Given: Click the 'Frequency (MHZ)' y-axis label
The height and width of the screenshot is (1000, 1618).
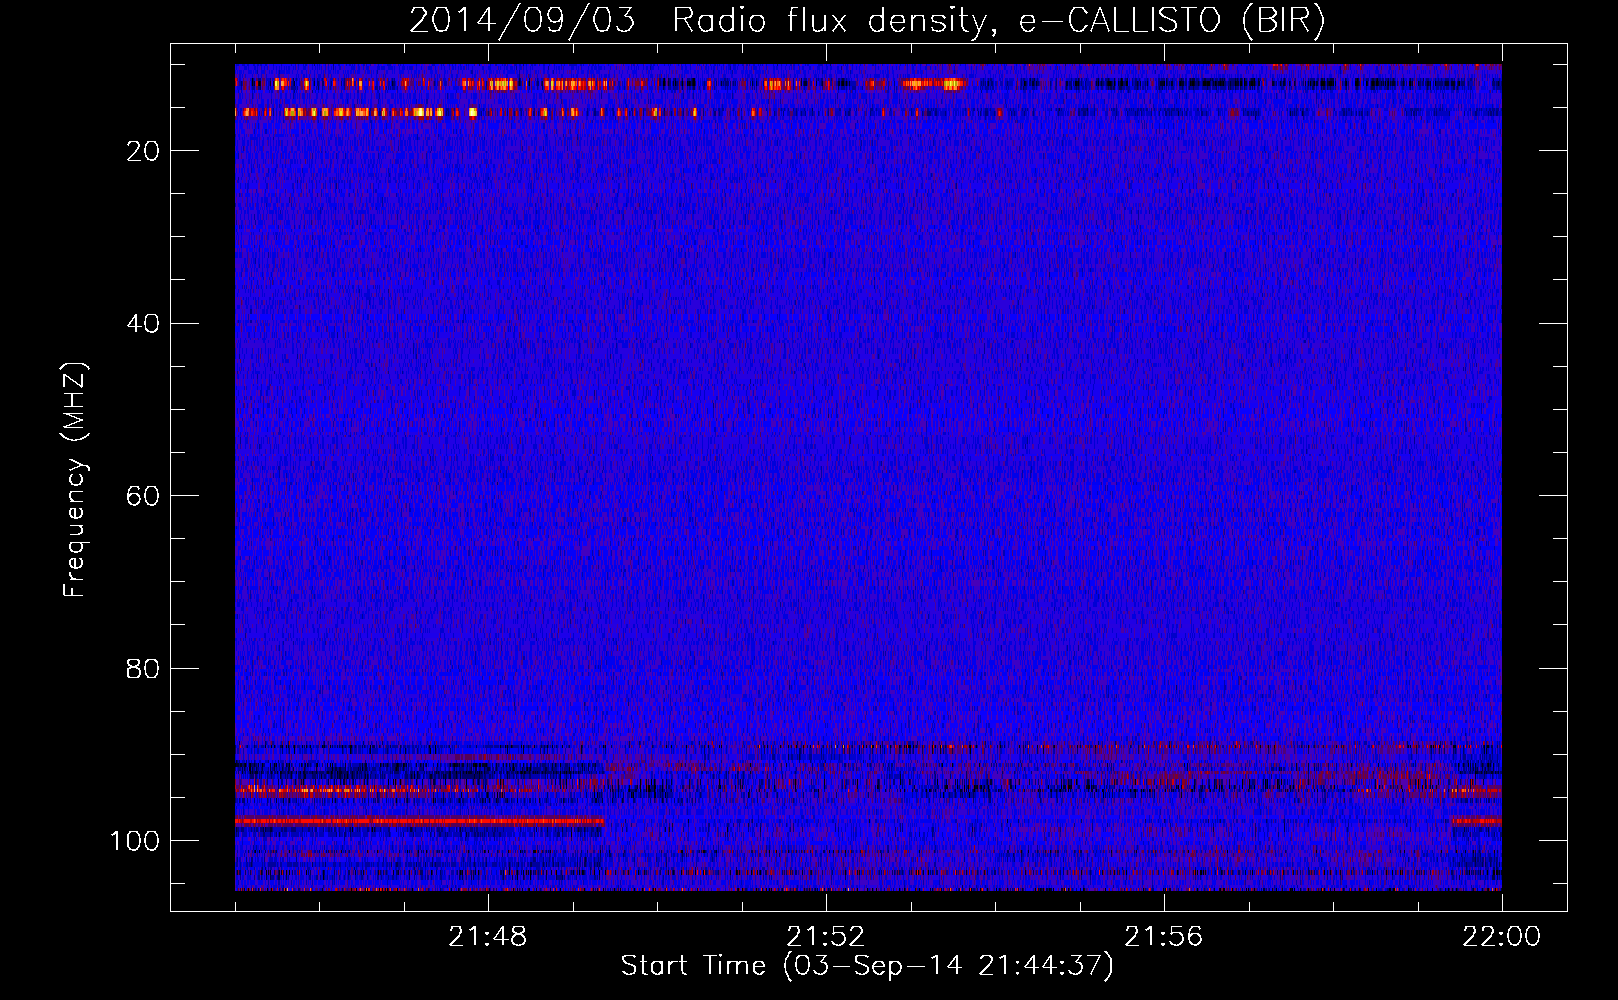Looking at the screenshot, I should click(x=75, y=480).
